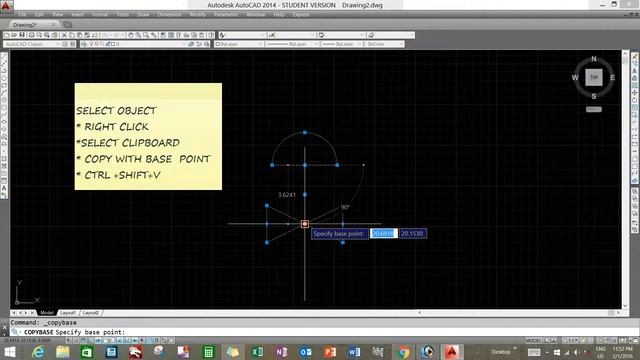Click the highlighted 20.6918 coordinate field

click(383, 233)
